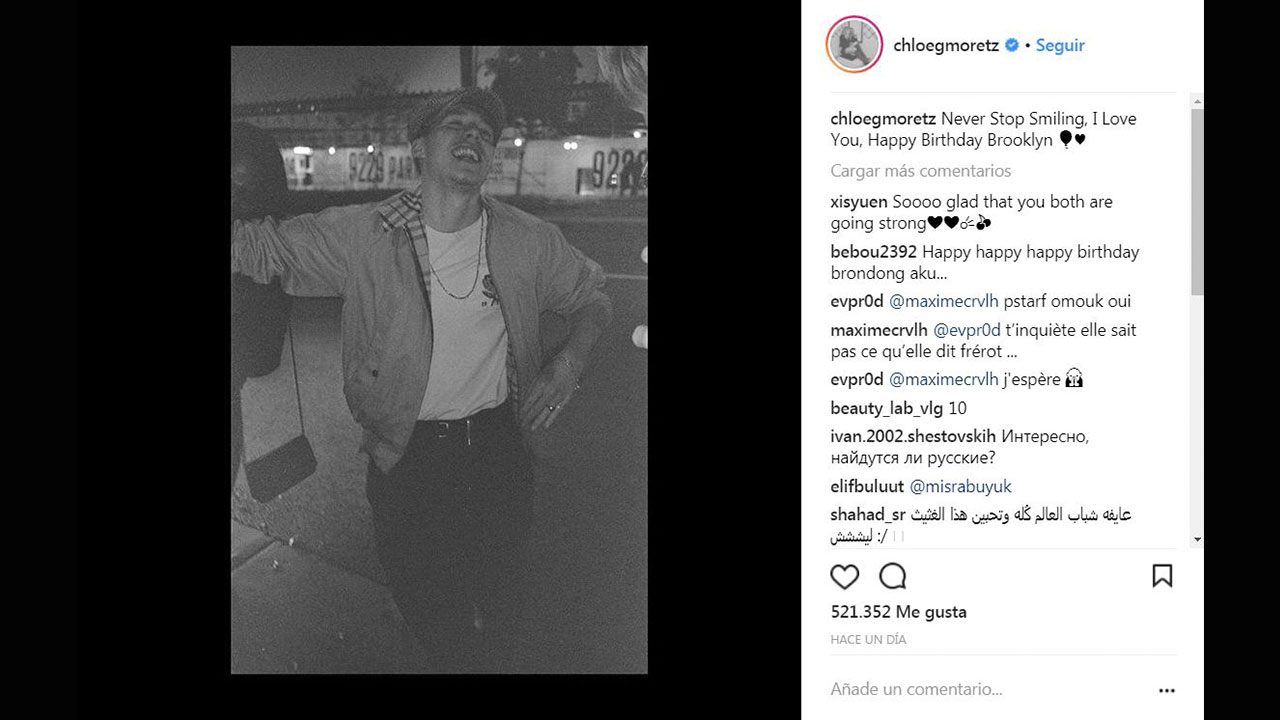The width and height of the screenshot is (1280, 720).
Task: Open chloegmoretz profile picture avatar
Action: click(854, 45)
